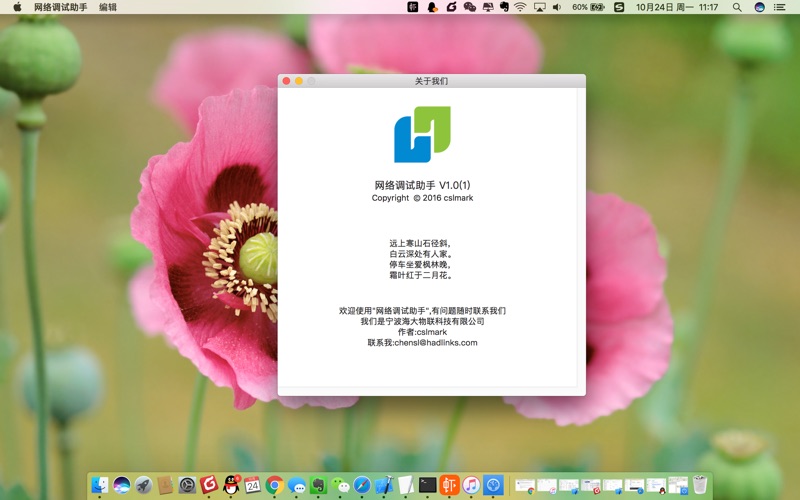Open Safari compass icon in dock
800x500 pixels.
pyautogui.click(x=362, y=485)
